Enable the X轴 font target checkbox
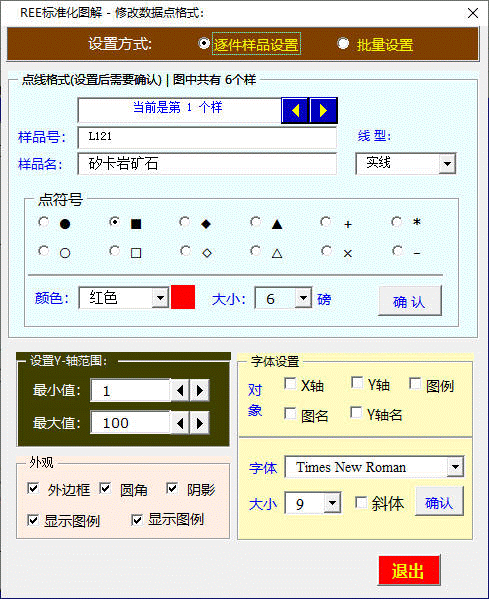 click(x=290, y=384)
